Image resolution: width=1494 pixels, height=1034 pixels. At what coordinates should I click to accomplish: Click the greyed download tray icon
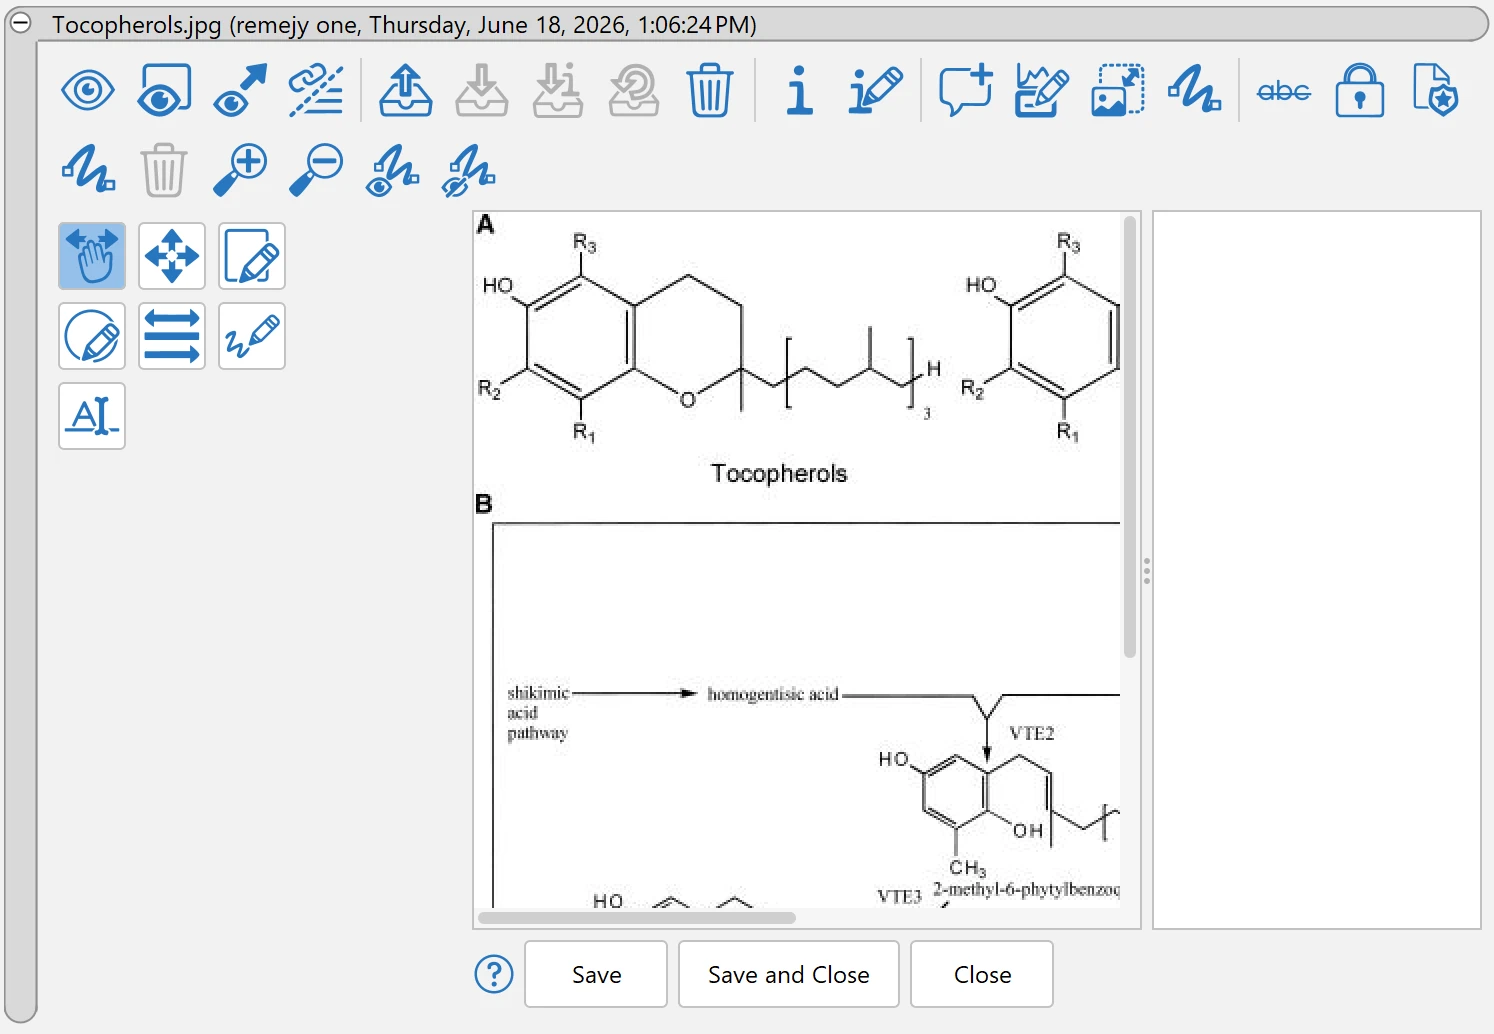click(x=482, y=91)
